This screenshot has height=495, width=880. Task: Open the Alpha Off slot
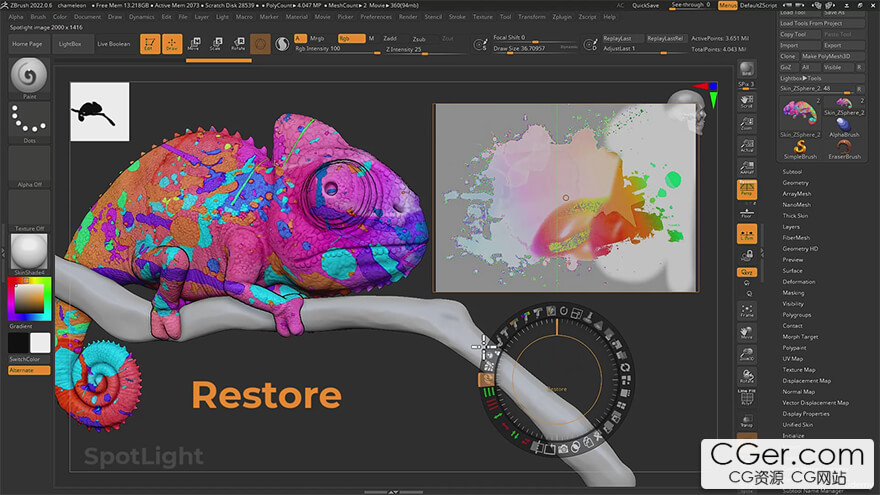[x=29, y=166]
